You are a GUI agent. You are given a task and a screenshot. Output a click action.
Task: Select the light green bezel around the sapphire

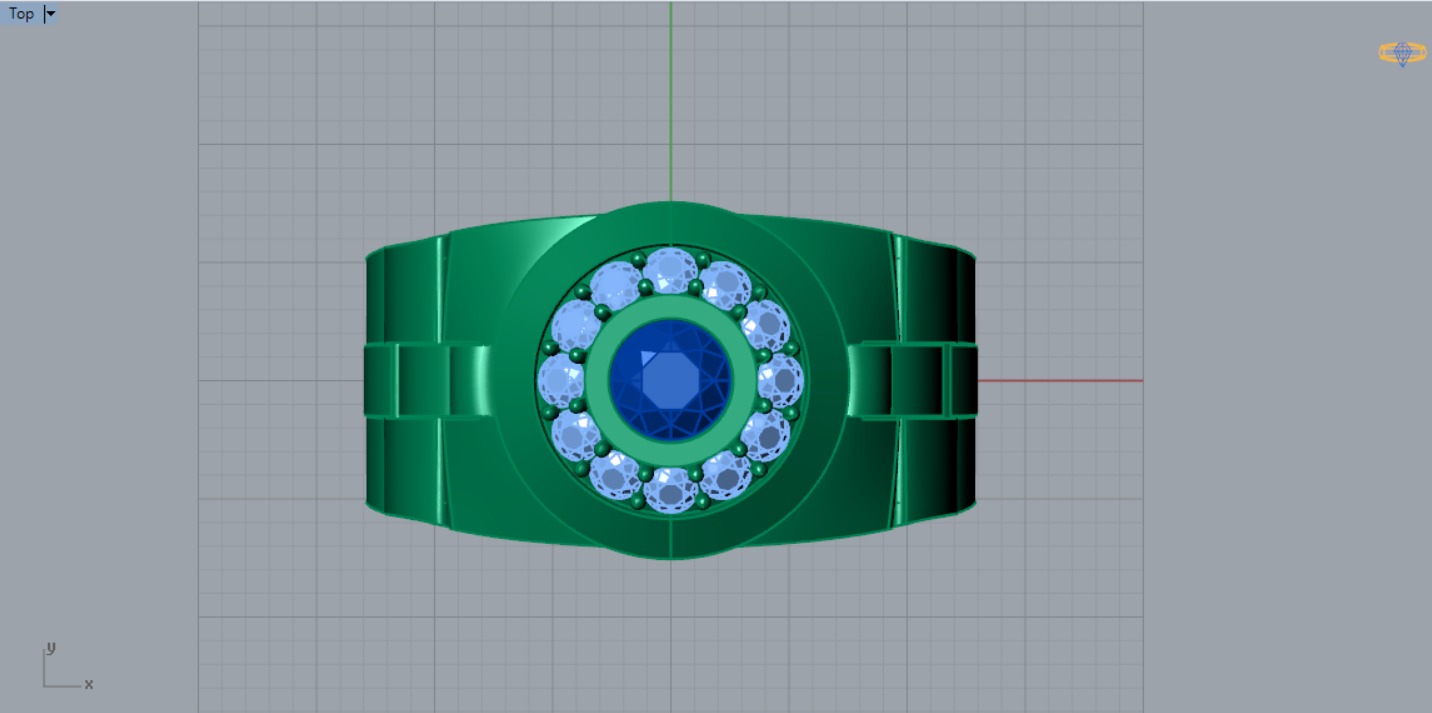click(x=670, y=307)
